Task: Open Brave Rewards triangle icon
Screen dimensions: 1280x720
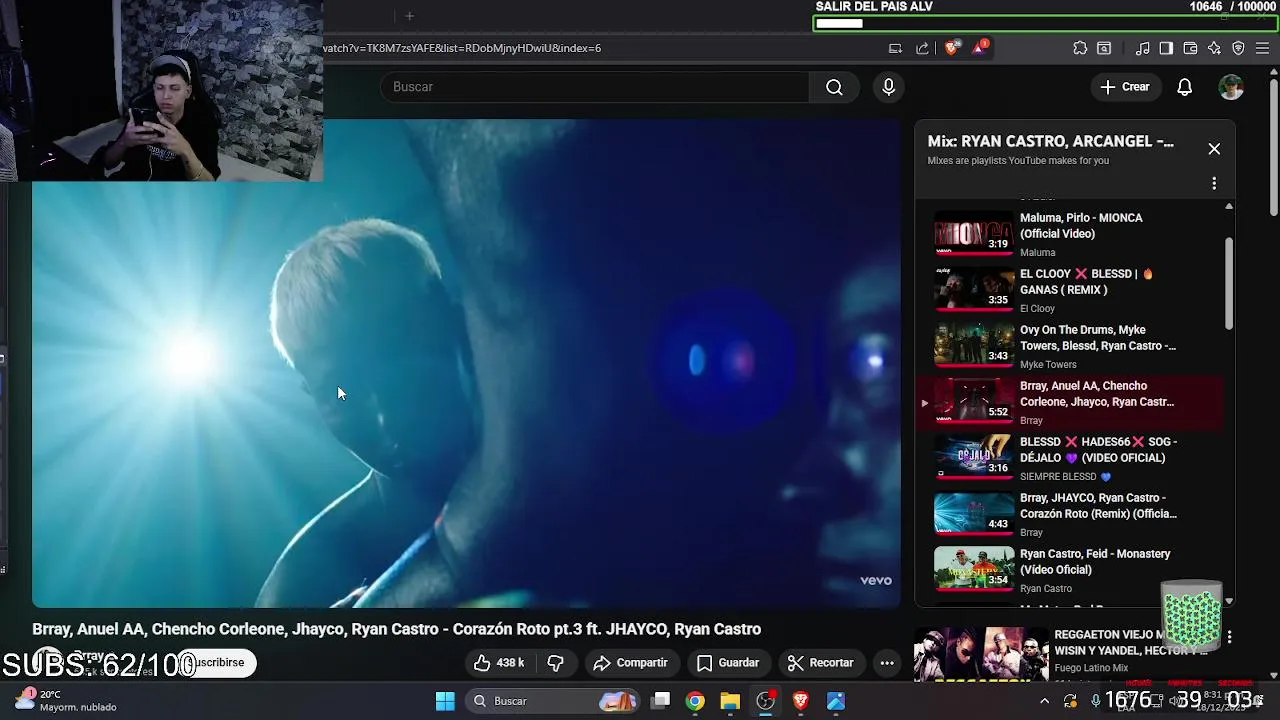Action: click(979, 48)
